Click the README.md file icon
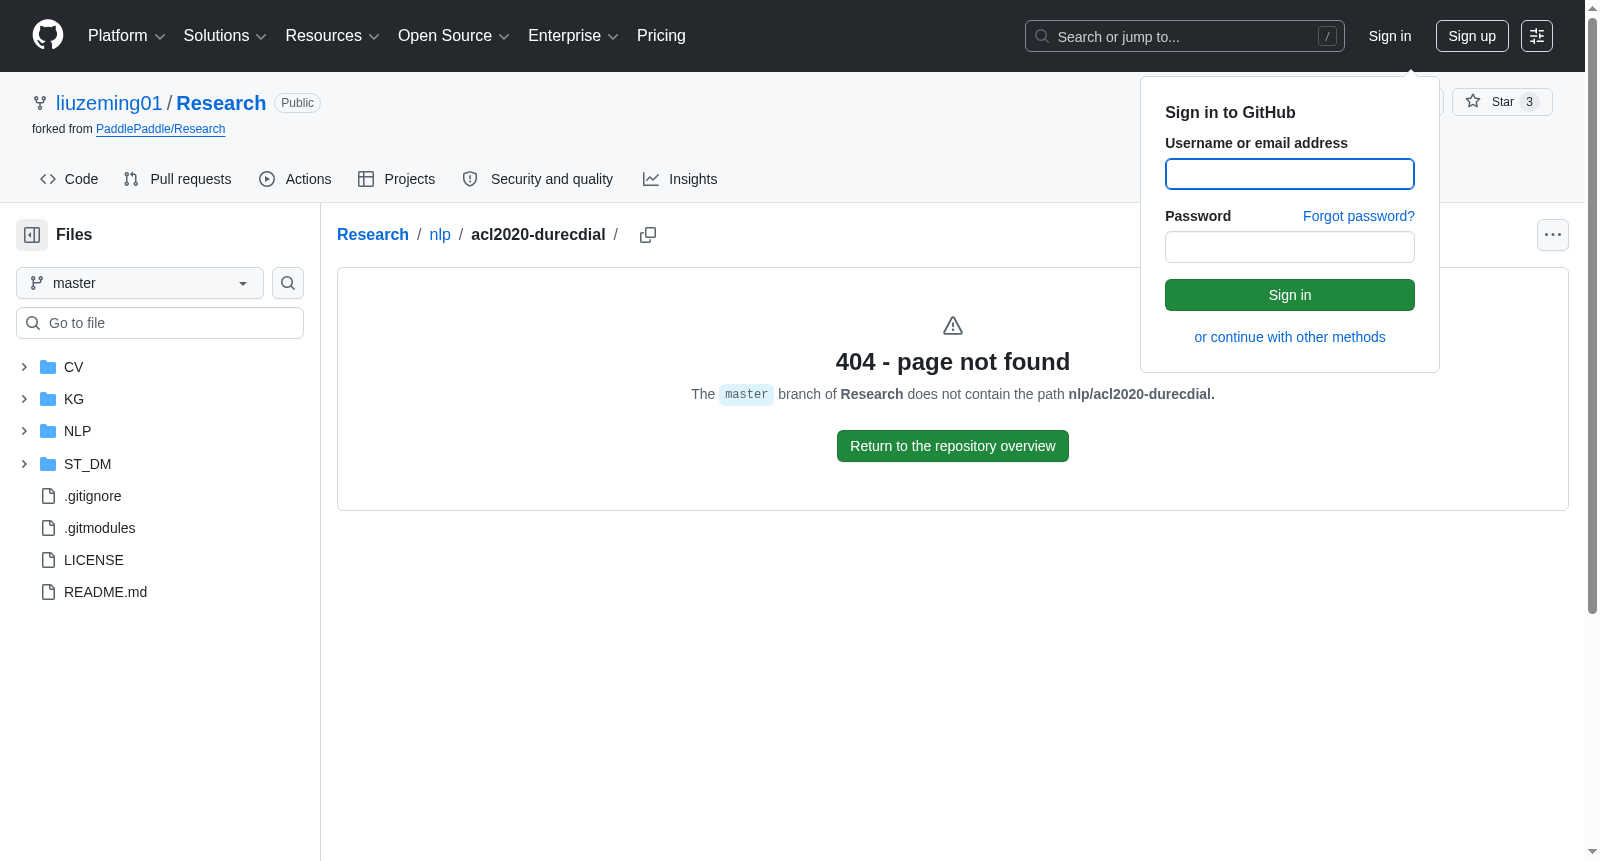The image size is (1600, 861). [48, 592]
